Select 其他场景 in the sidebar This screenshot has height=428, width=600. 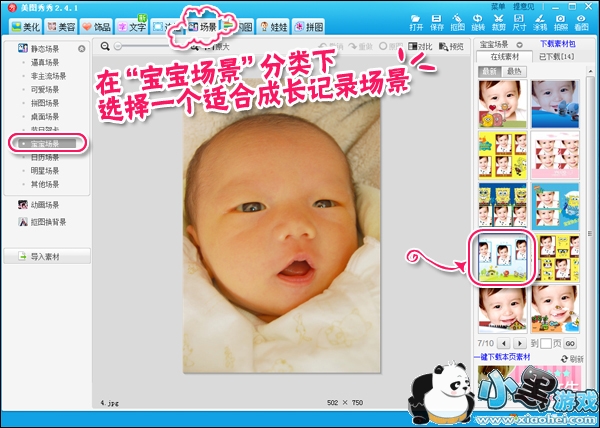click(45, 184)
